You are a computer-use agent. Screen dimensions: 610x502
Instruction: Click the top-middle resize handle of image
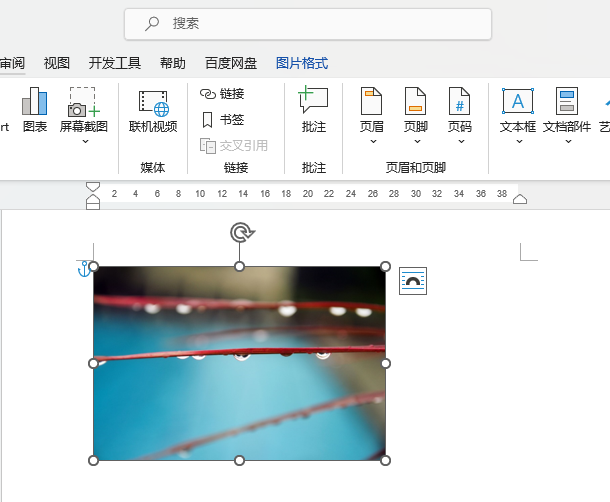click(240, 267)
